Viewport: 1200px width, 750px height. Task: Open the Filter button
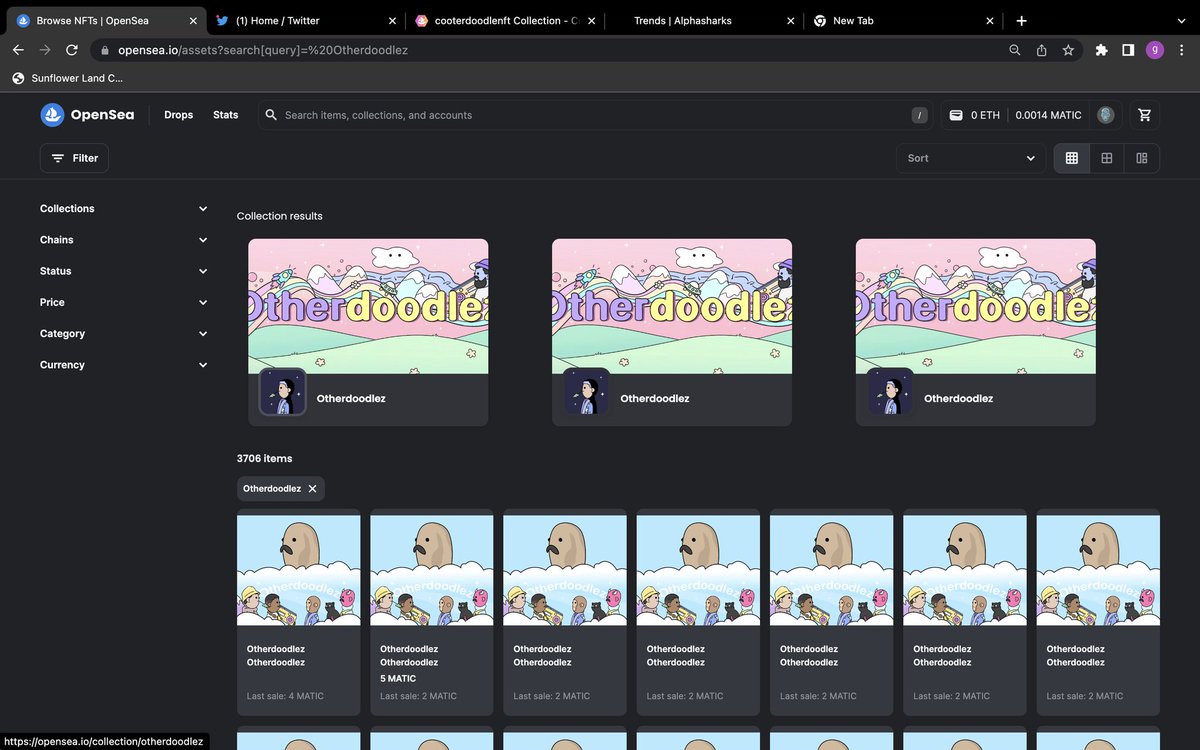point(74,158)
